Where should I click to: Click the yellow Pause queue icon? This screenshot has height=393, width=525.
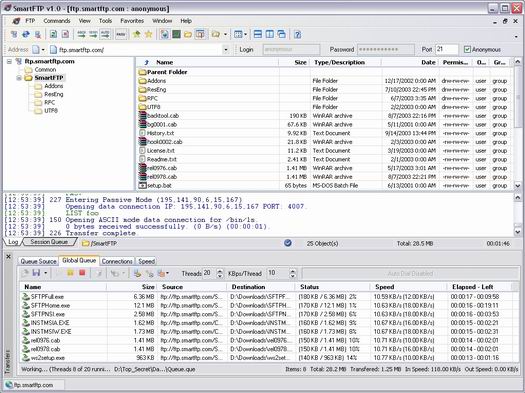click(x=70, y=273)
